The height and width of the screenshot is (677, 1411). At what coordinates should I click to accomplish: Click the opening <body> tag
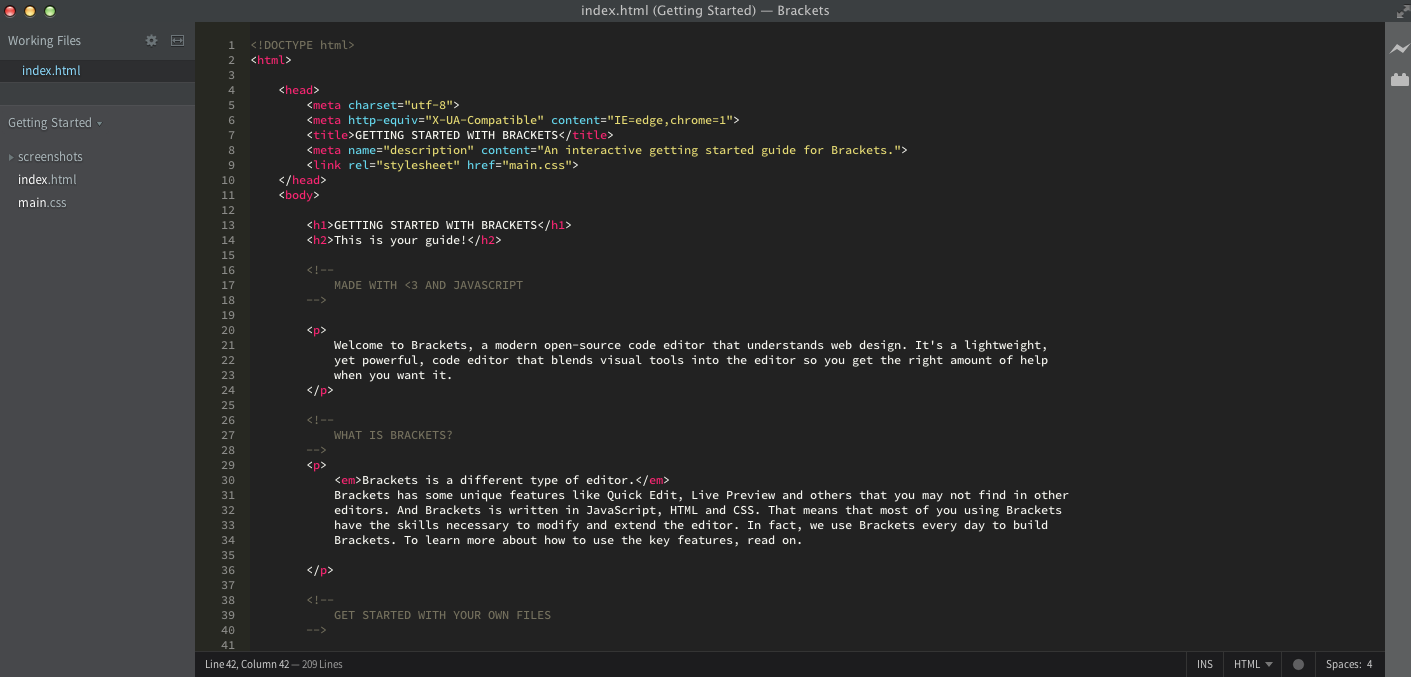[x=299, y=195]
